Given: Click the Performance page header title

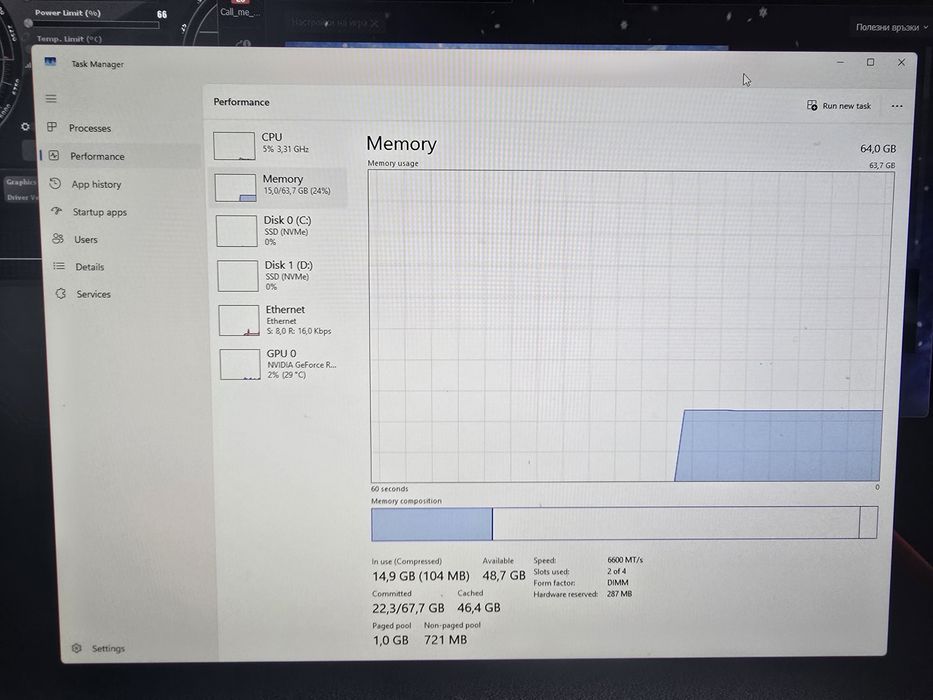Looking at the screenshot, I should [x=242, y=102].
